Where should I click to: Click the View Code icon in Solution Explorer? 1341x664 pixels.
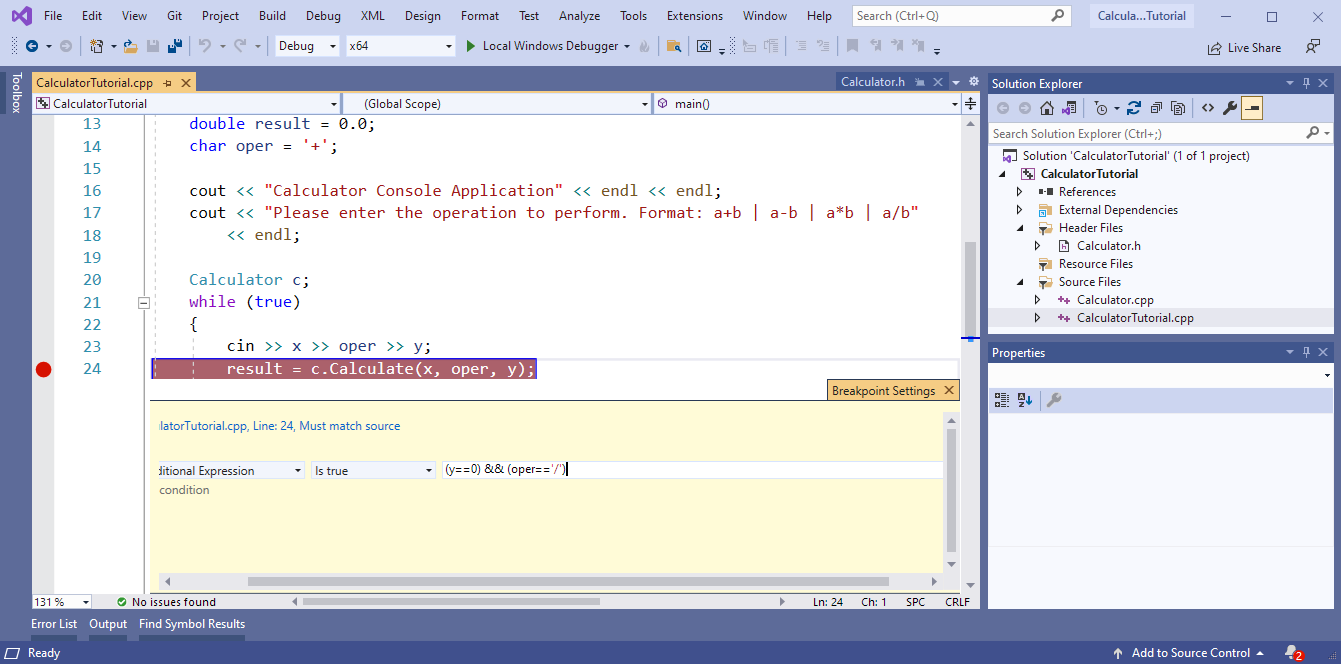(x=1207, y=108)
